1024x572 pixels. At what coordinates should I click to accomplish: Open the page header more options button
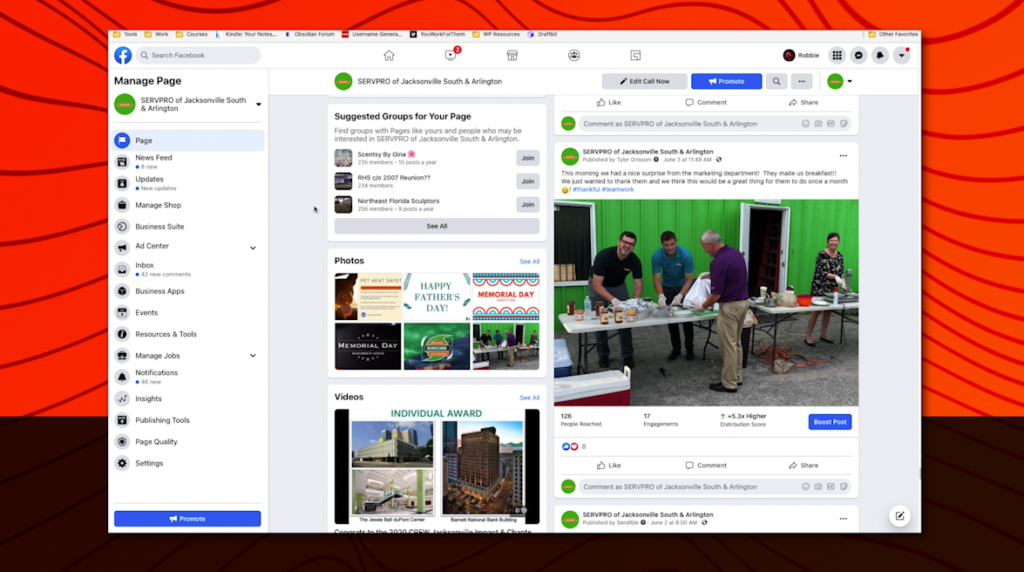click(801, 82)
